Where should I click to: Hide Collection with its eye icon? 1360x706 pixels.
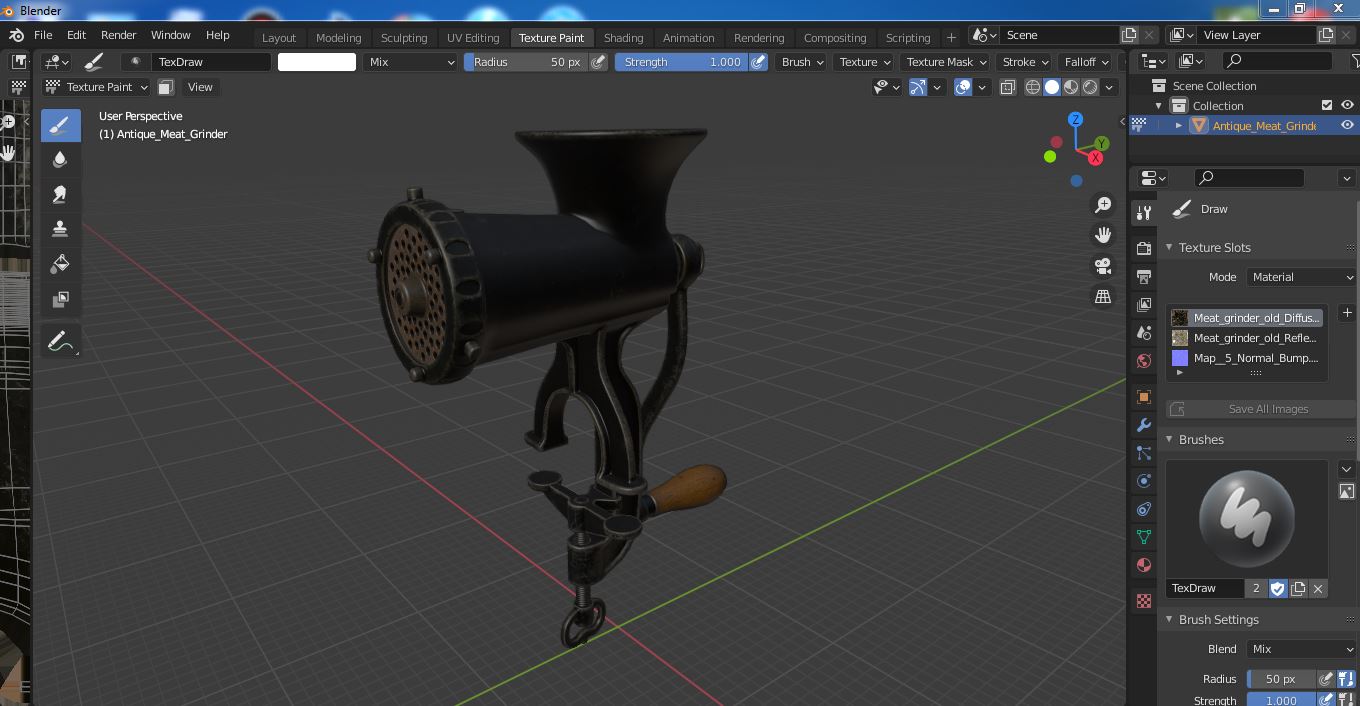pyautogui.click(x=1347, y=105)
